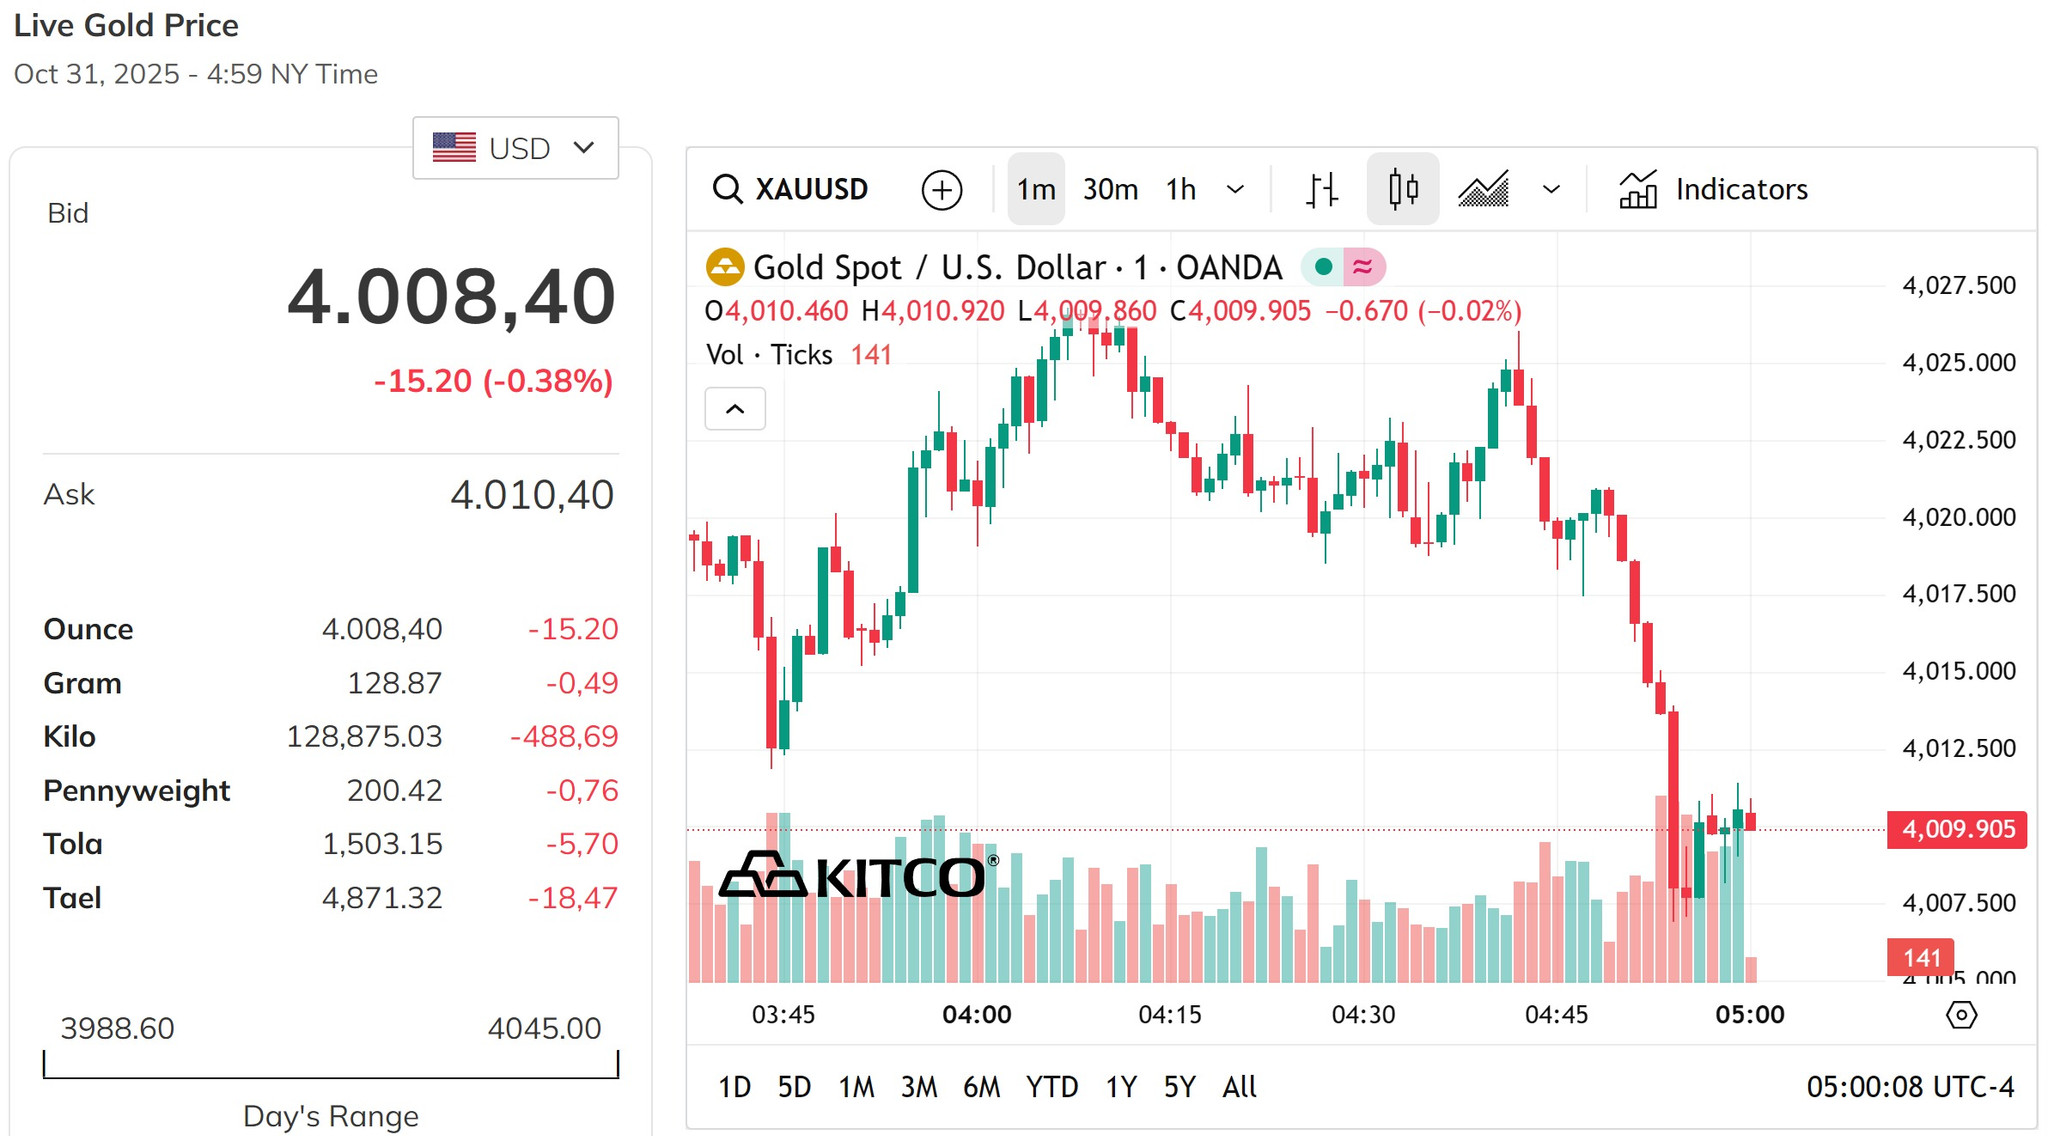Click the 05:00:08 UTC-4 timezone selector
Image resolution: width=2048 pixels, height=1136 pixels.
1910,1087
